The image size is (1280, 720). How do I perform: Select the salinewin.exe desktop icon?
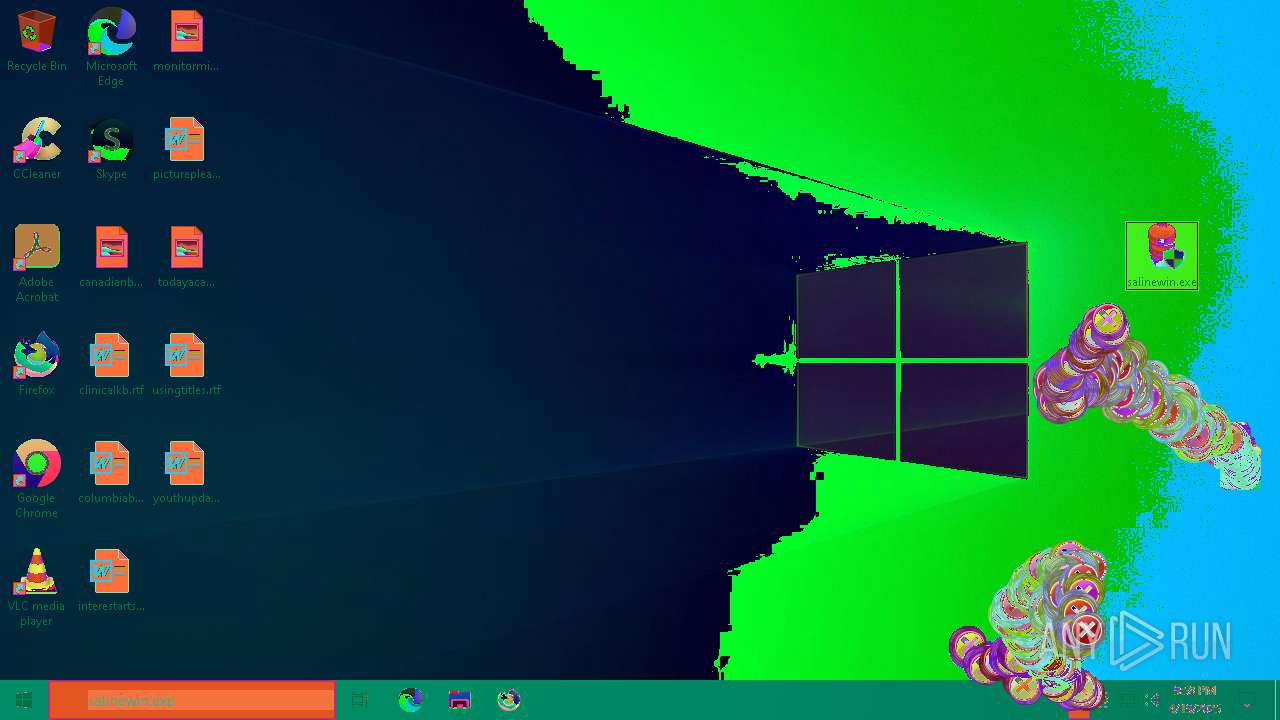coord(1161,256)
